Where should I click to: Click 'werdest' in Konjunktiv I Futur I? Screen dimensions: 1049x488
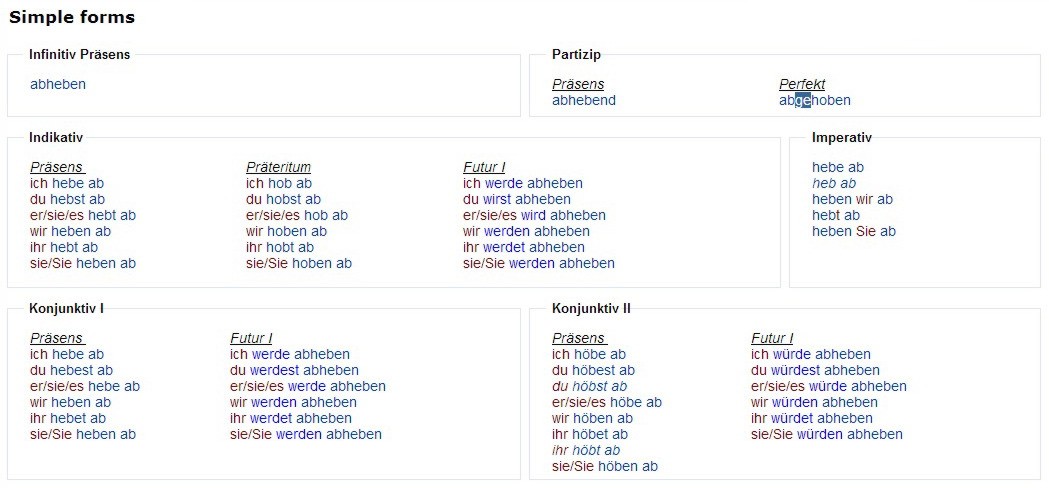pos(279,370)
